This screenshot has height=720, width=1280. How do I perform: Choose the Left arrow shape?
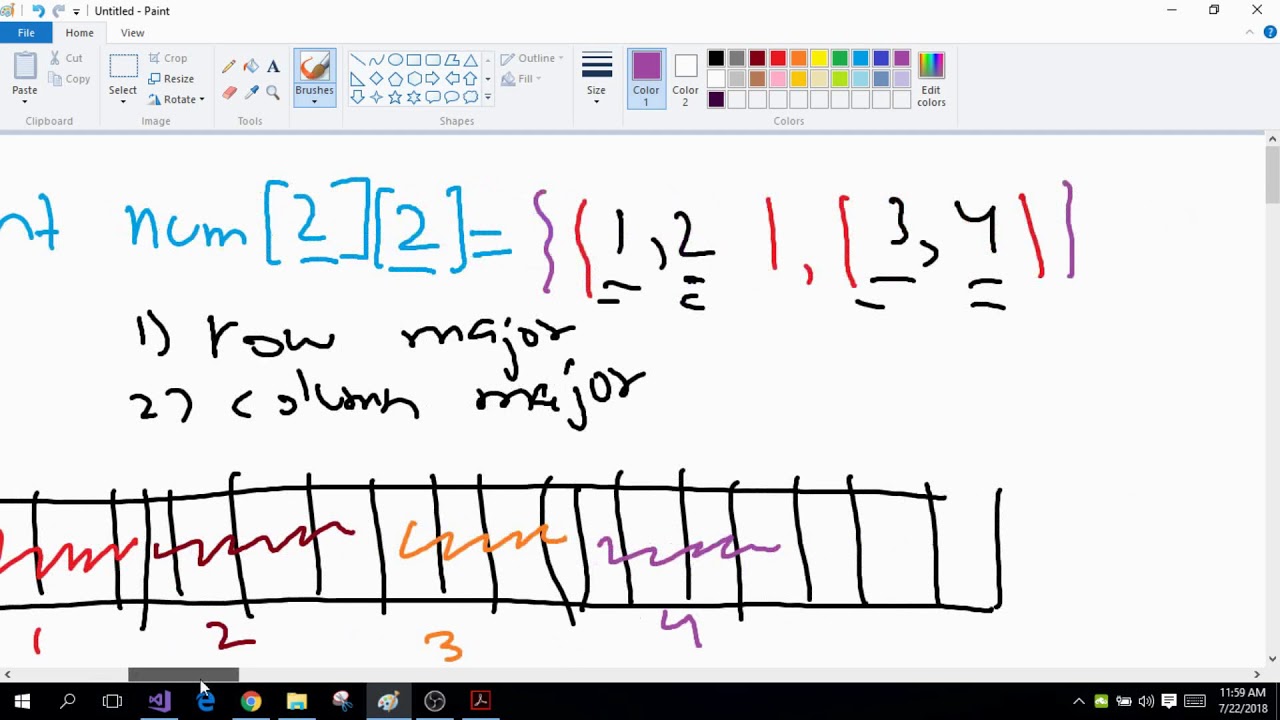[x=452, y=79]
